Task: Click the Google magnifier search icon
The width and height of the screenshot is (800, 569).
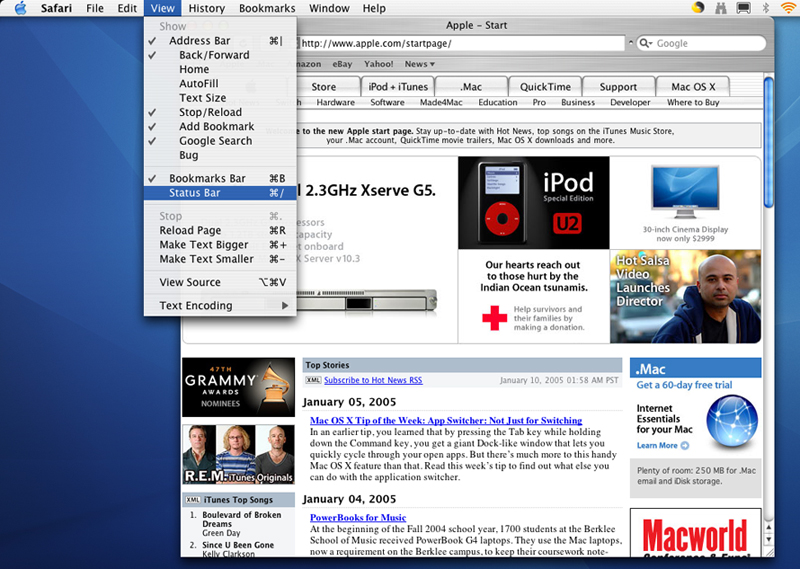Action: pyautogui.click(x=643, y=43)
